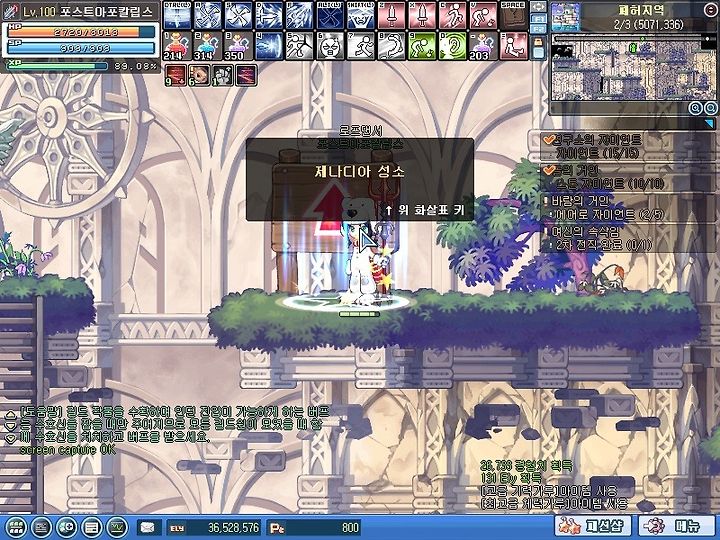Use the sit action in the equals slot
This screenshot has width=720, height=540.
click(514, 46)
